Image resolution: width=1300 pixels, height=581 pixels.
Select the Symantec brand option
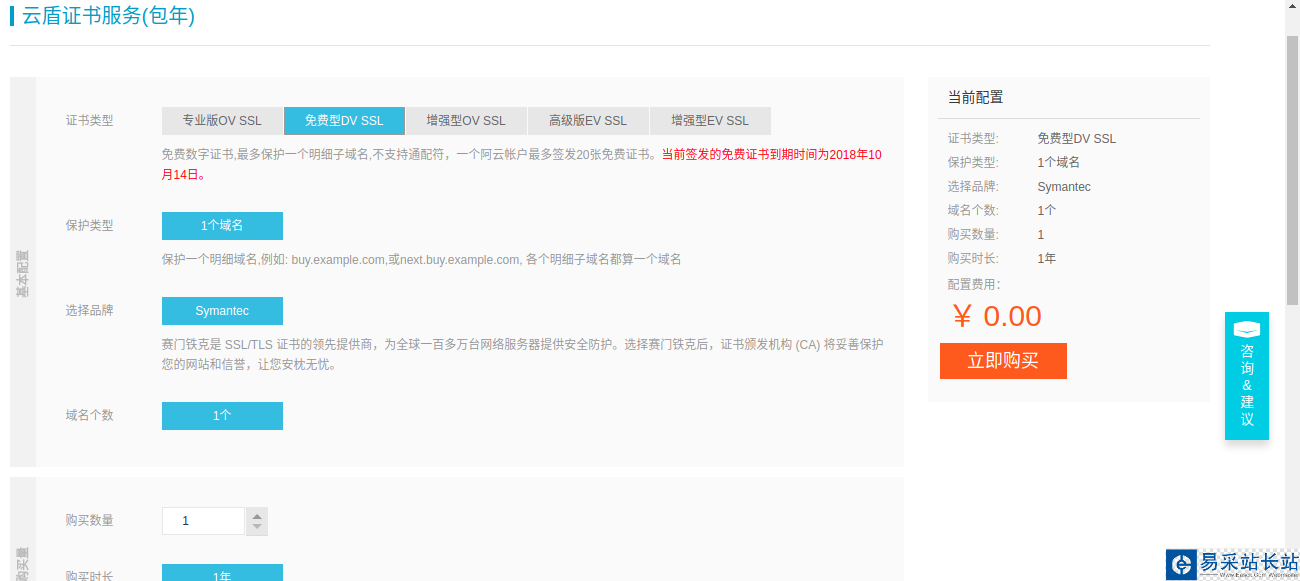pyautogui.click(x=222, y=311)
